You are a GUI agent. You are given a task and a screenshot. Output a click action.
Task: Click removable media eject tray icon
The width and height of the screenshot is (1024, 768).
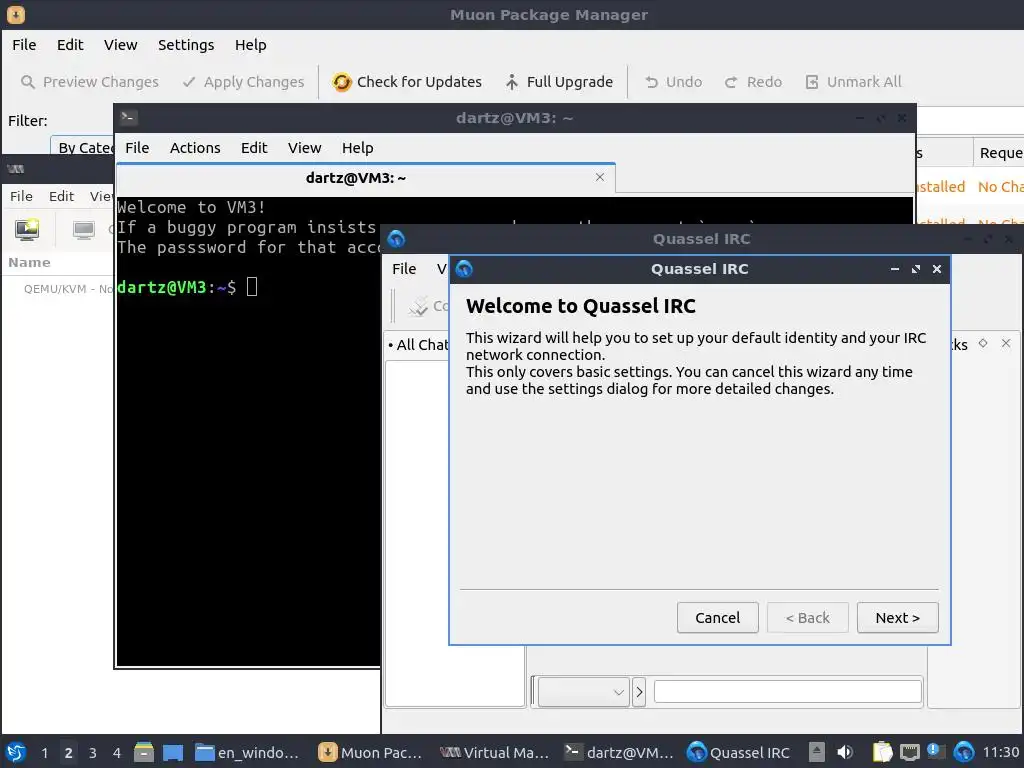coord(816,752)
